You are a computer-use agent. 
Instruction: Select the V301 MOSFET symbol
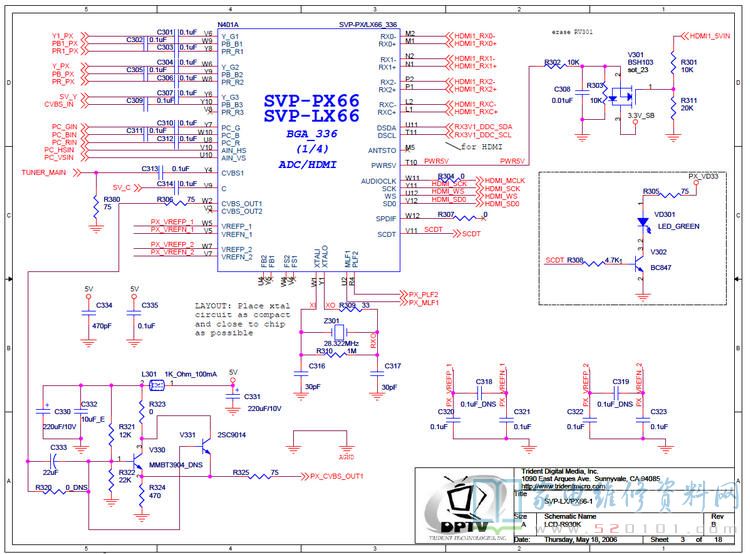pos(621,96)
